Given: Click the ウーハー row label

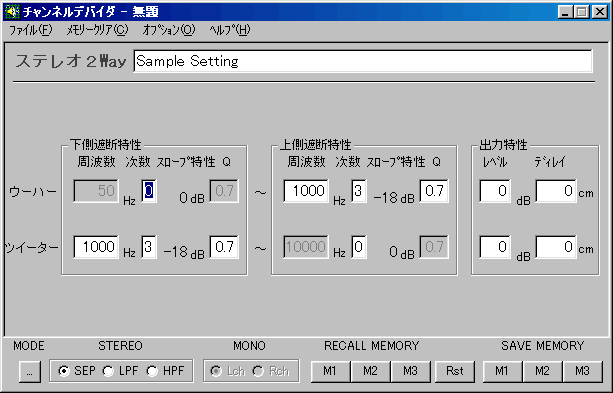Looking at the screenshot, I should coord(33,192).
